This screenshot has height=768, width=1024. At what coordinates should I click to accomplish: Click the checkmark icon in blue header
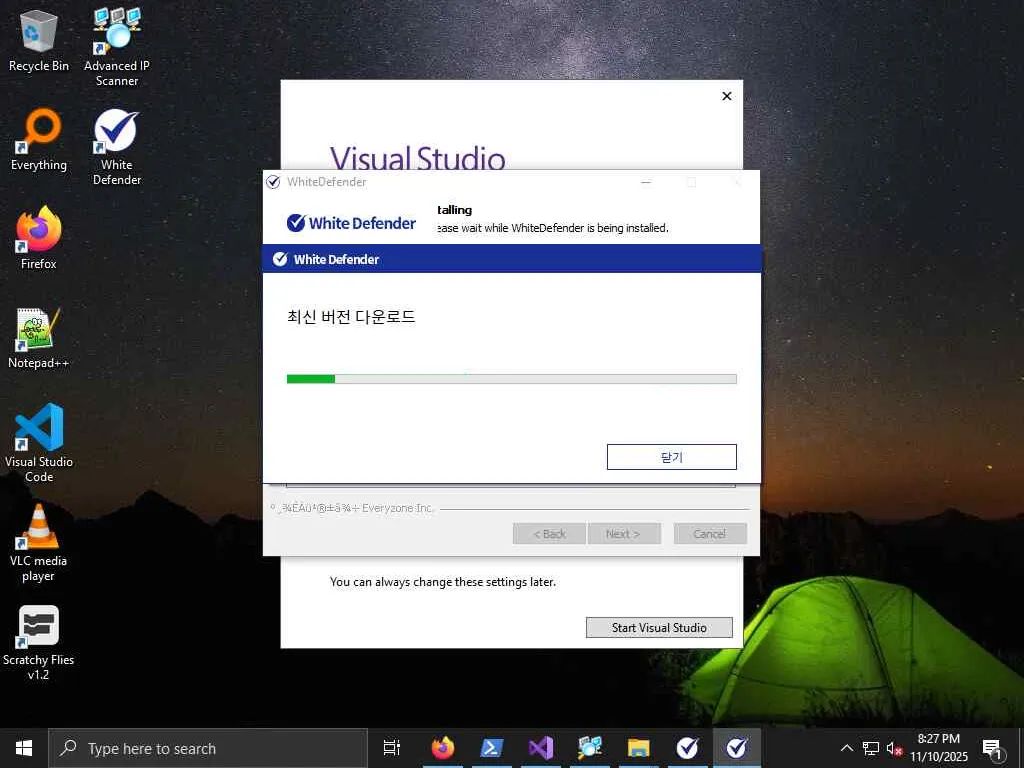[280, 259]
